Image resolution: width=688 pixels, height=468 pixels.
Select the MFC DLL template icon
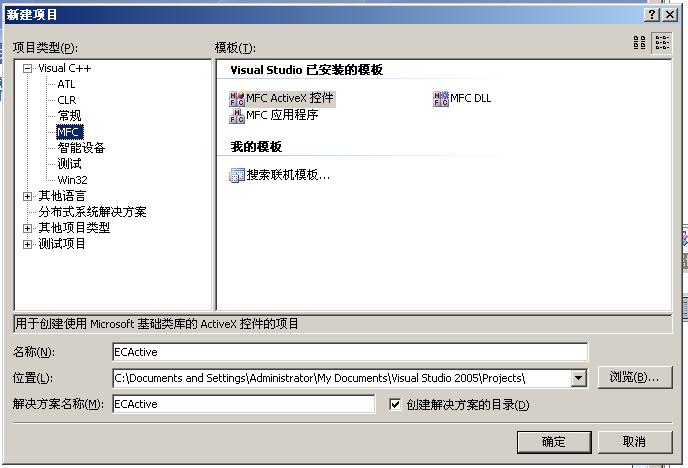point(441,99)
